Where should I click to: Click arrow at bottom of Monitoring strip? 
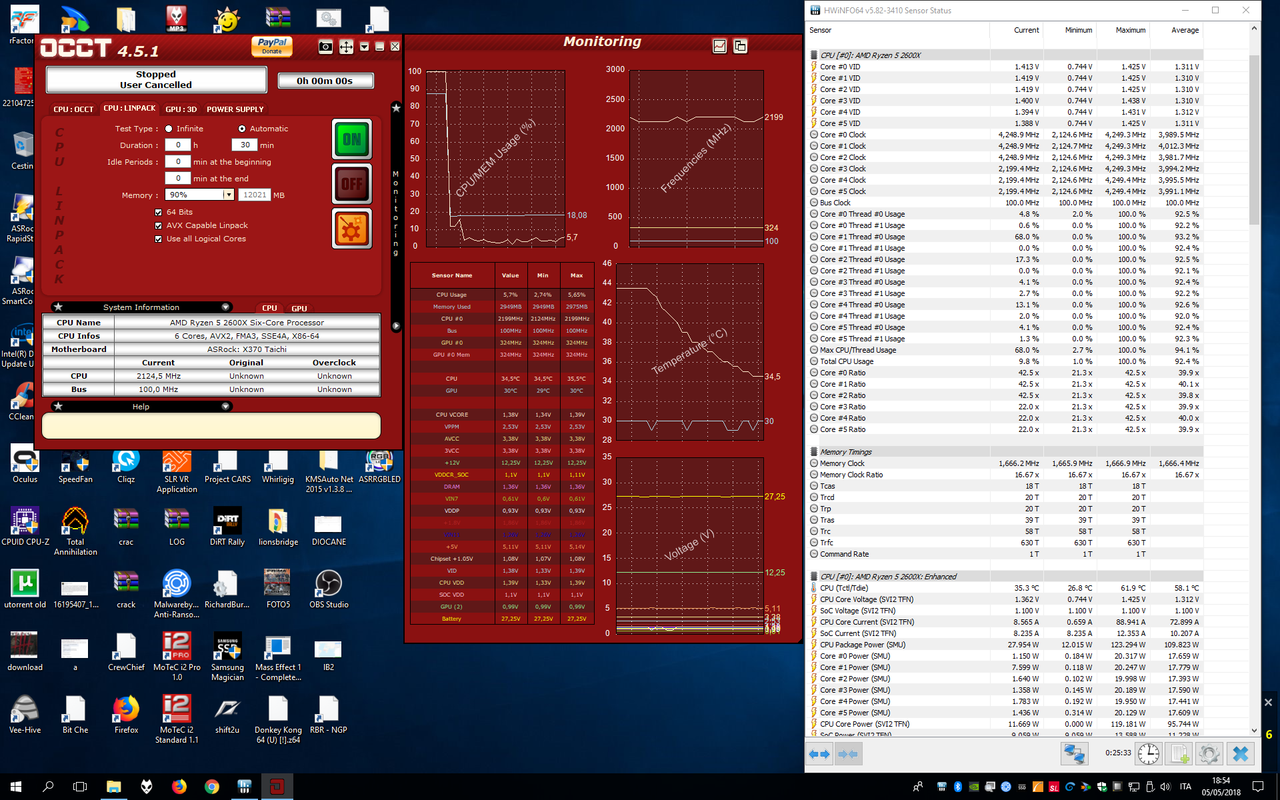(396, 326)
